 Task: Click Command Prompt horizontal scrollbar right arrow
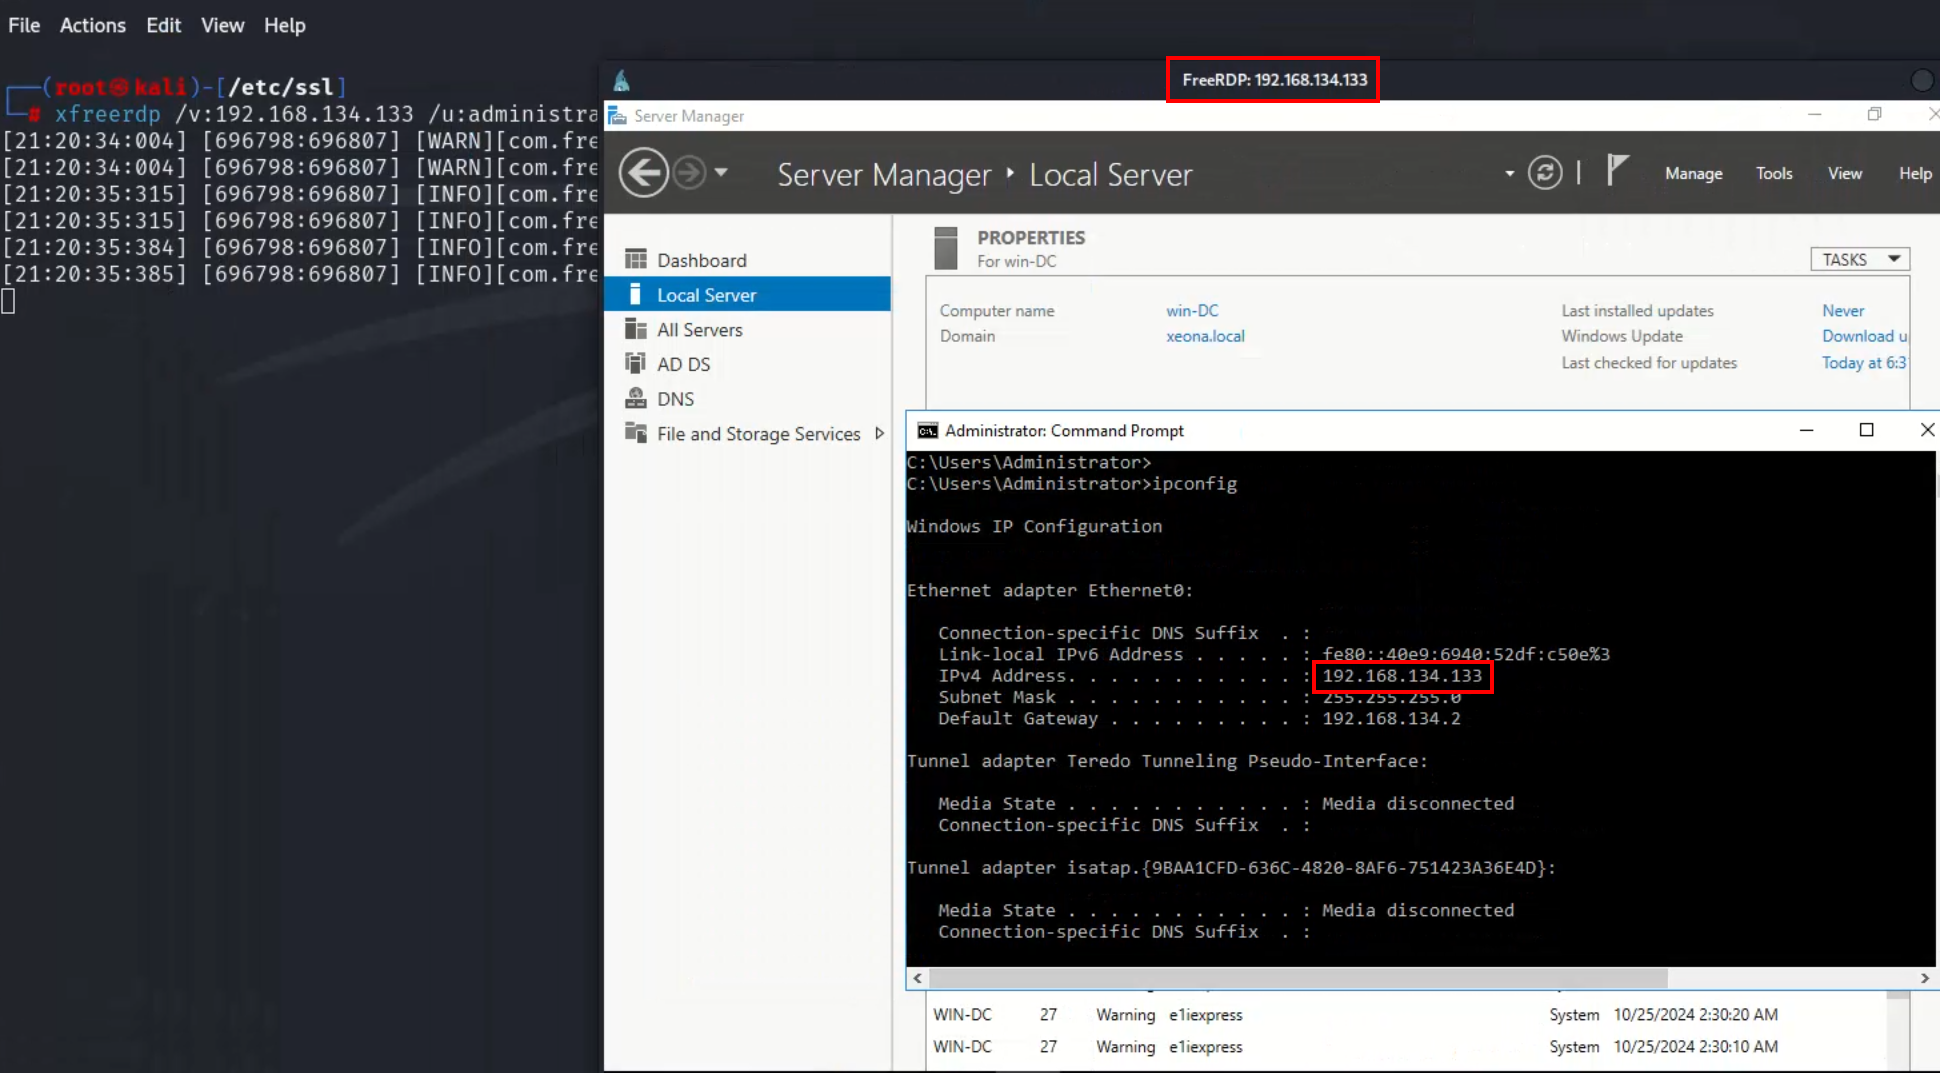point(1925,978)
